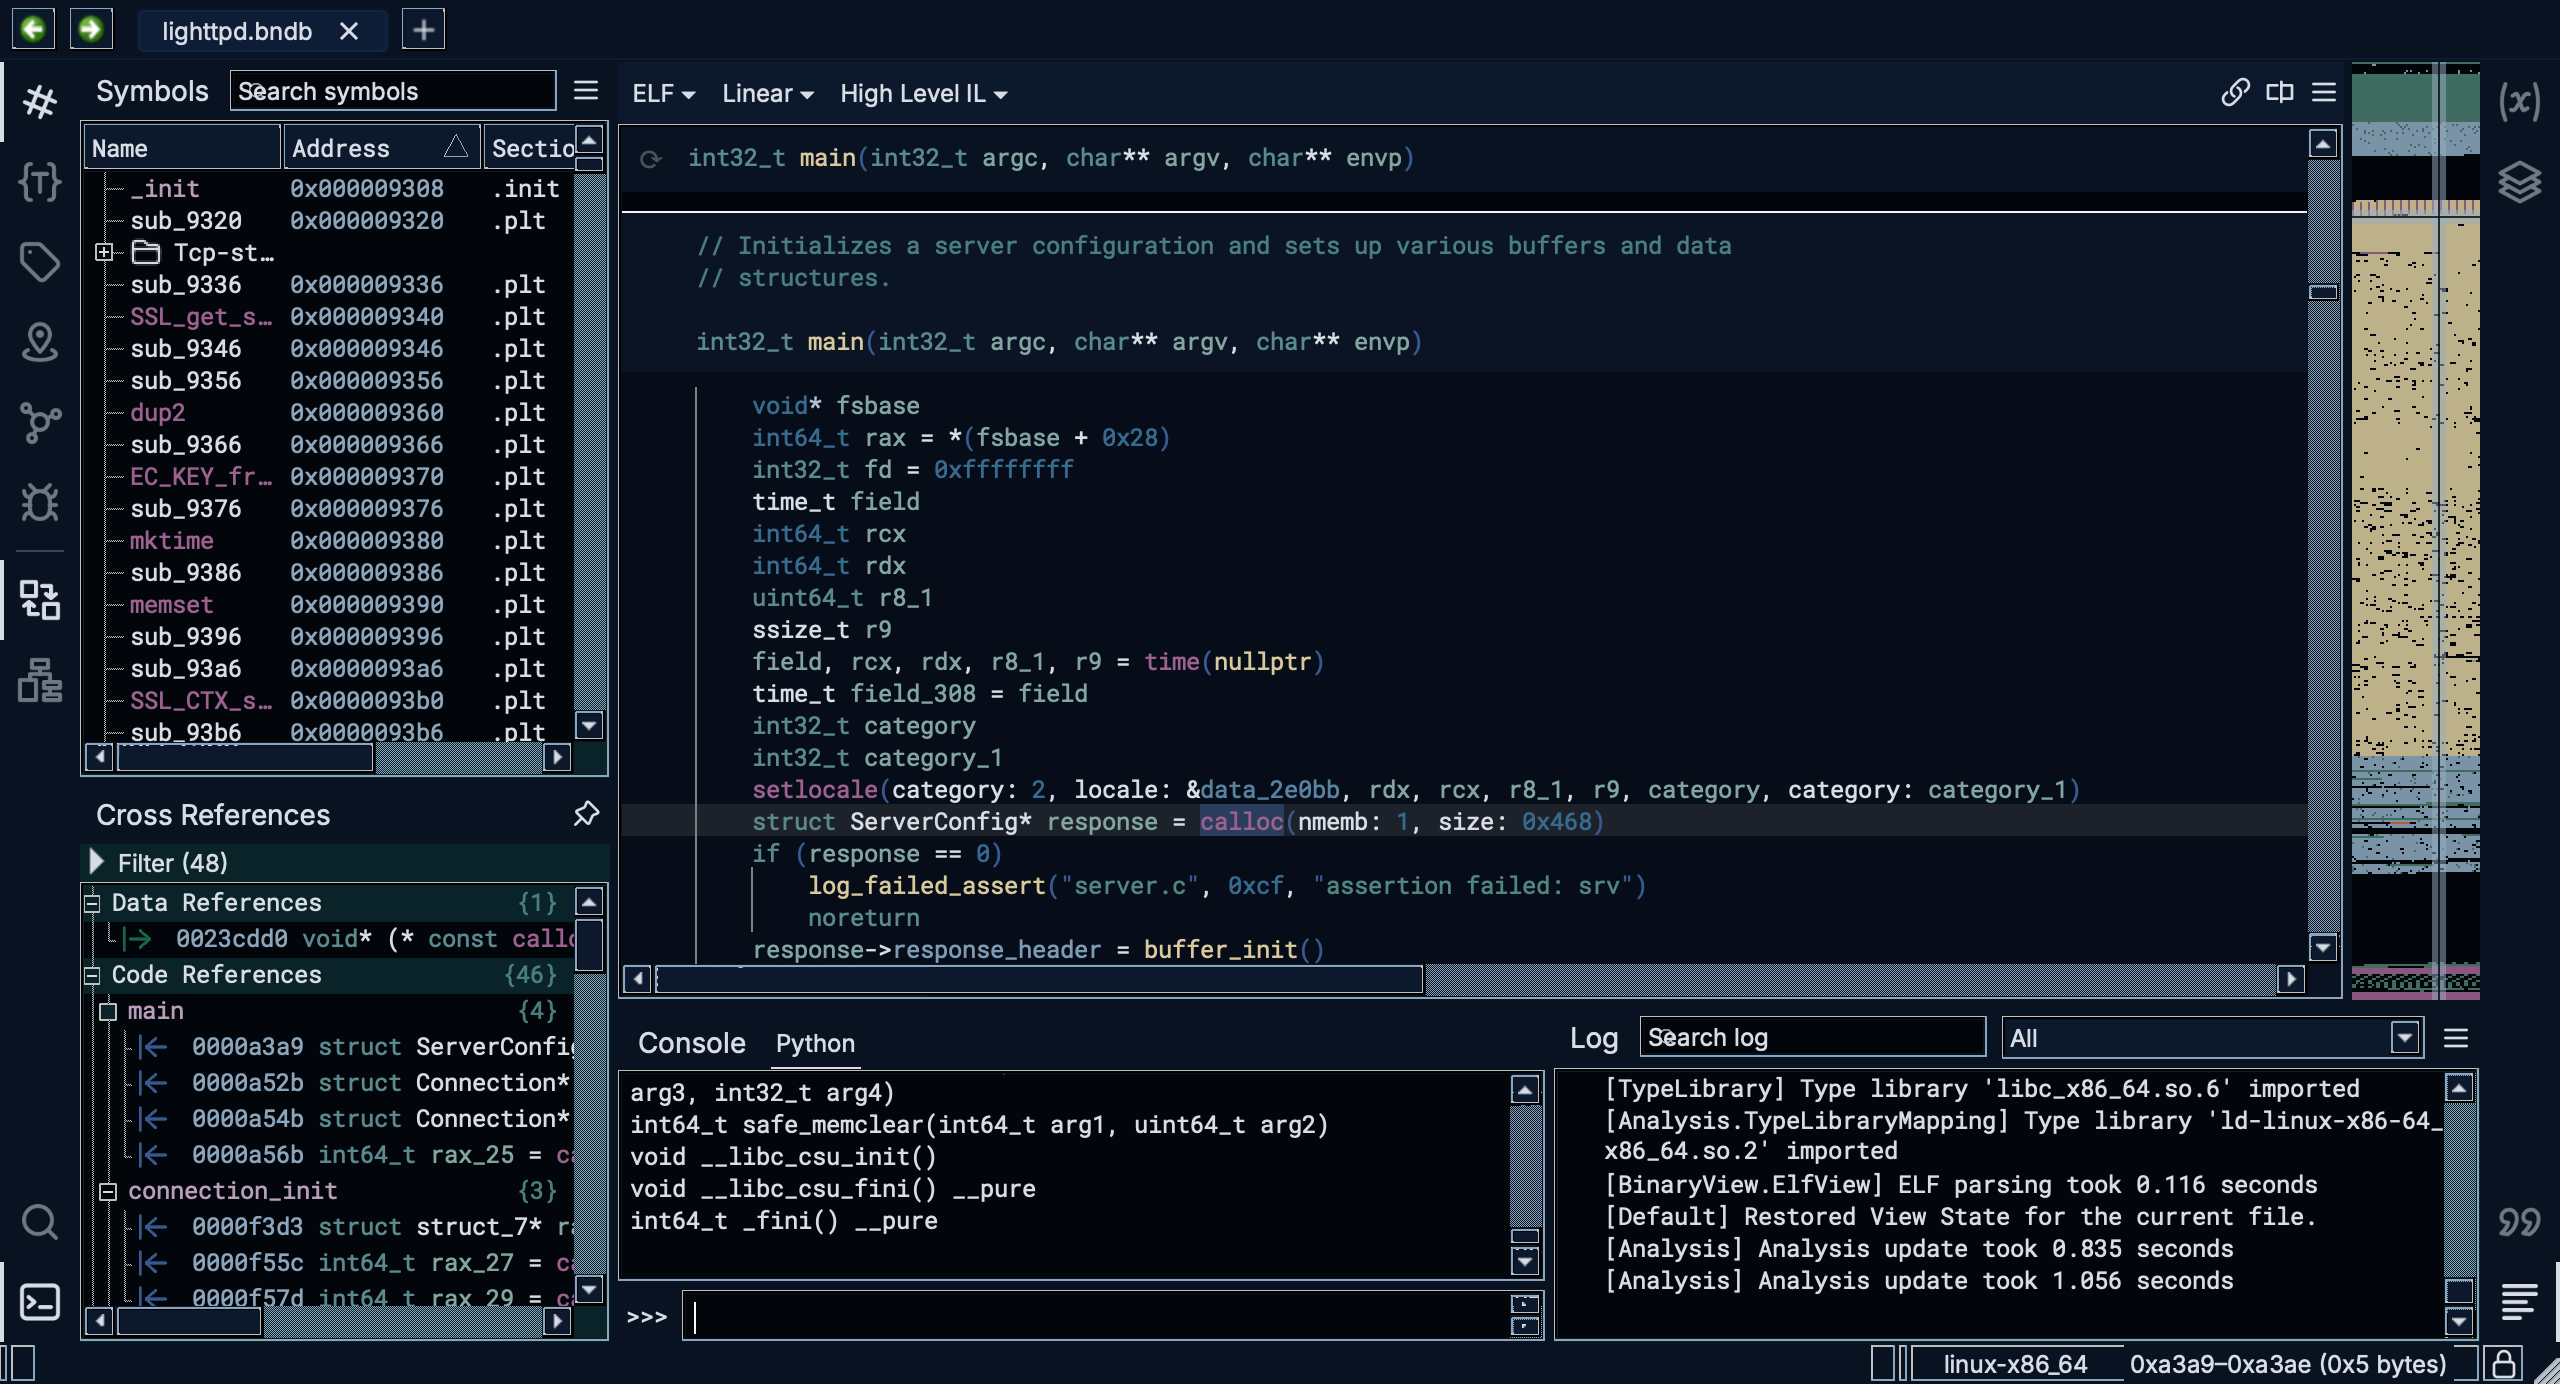Toggle the pin on Cross References

[x=586, y=814]
